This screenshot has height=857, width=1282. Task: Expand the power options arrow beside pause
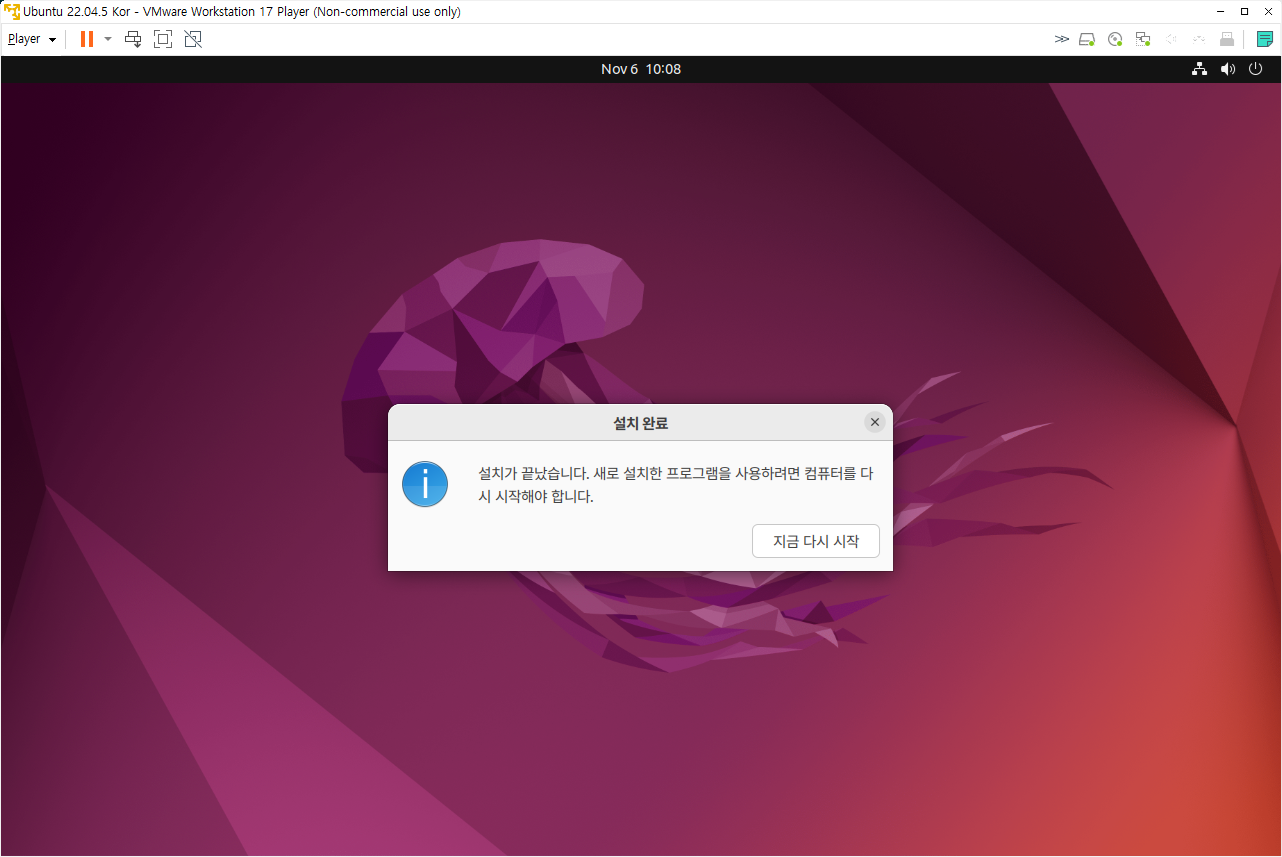108,39
